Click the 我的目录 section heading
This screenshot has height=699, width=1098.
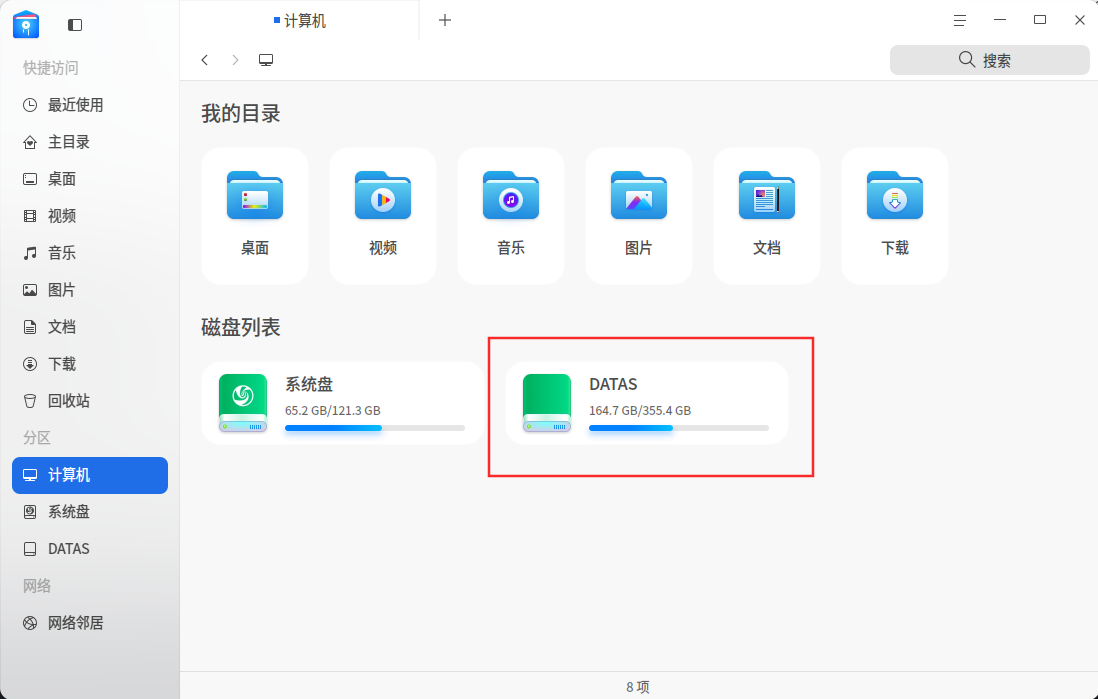pyautogui.click(x=241, y=113)
